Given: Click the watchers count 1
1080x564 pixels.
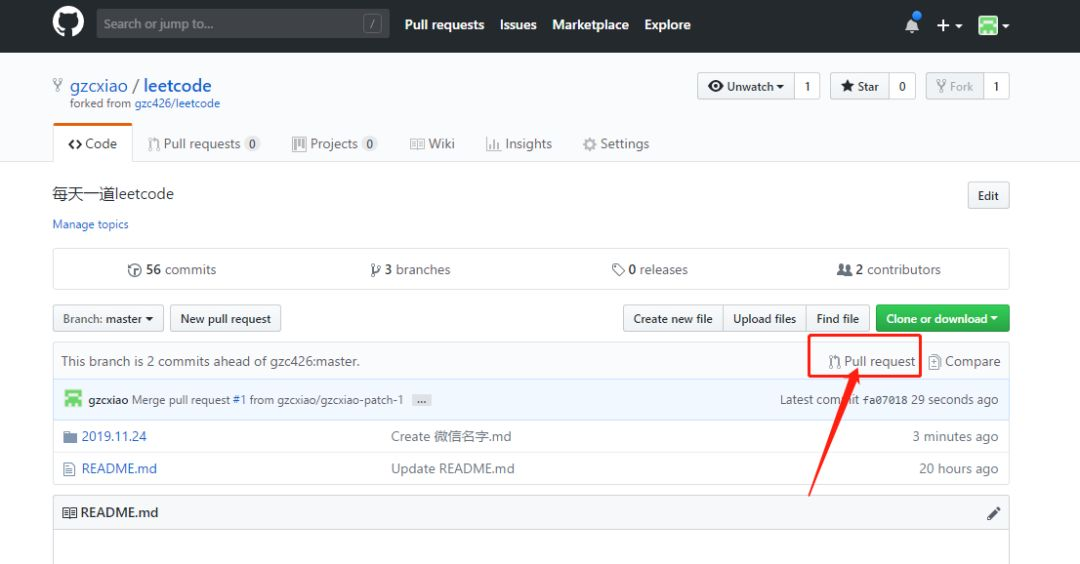Looking at the screenshot, I should coord(807,86).
